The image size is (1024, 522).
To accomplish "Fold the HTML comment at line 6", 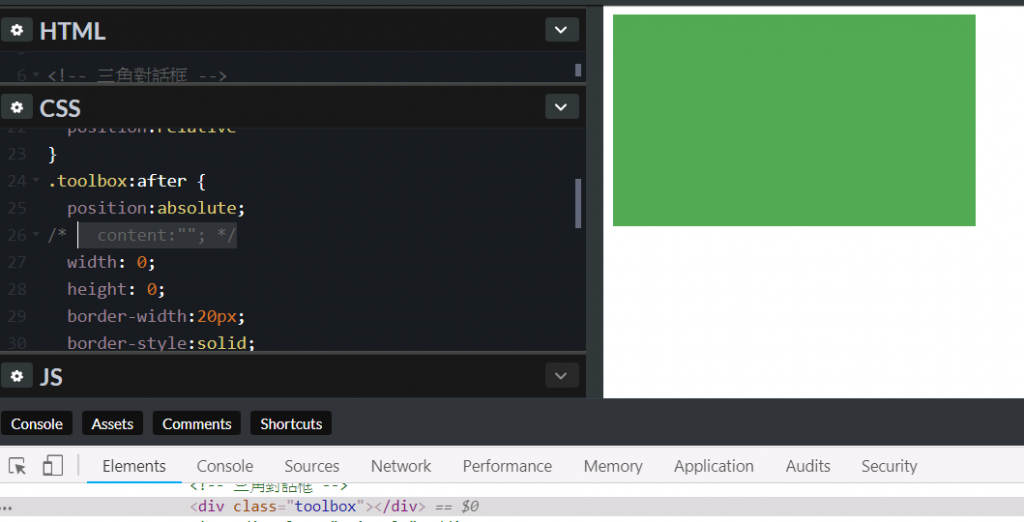I will pos(36,76).
